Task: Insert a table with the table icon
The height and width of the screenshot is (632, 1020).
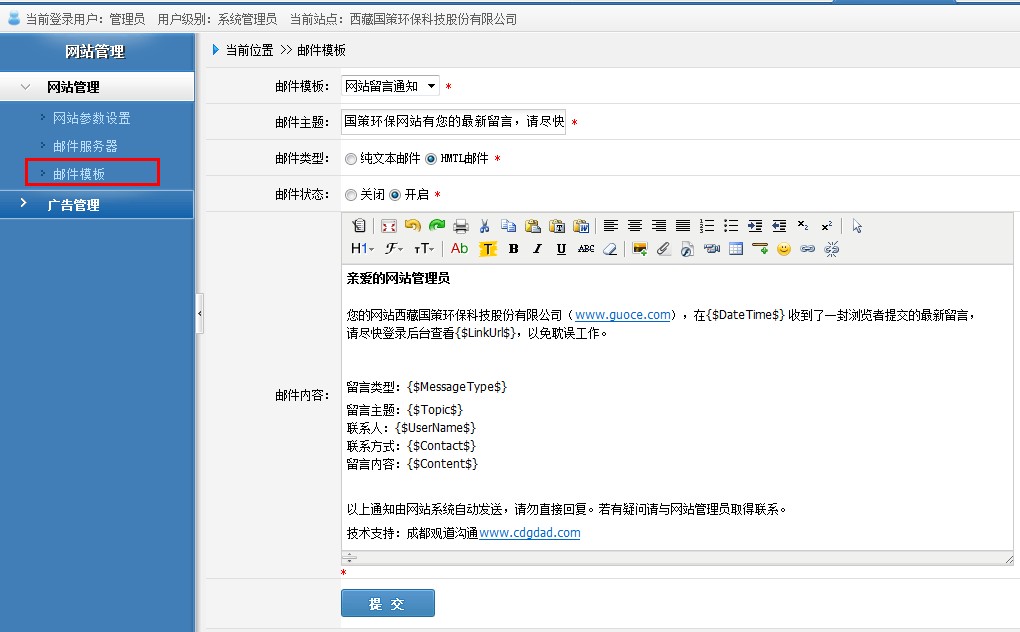Action: (736, 249)
